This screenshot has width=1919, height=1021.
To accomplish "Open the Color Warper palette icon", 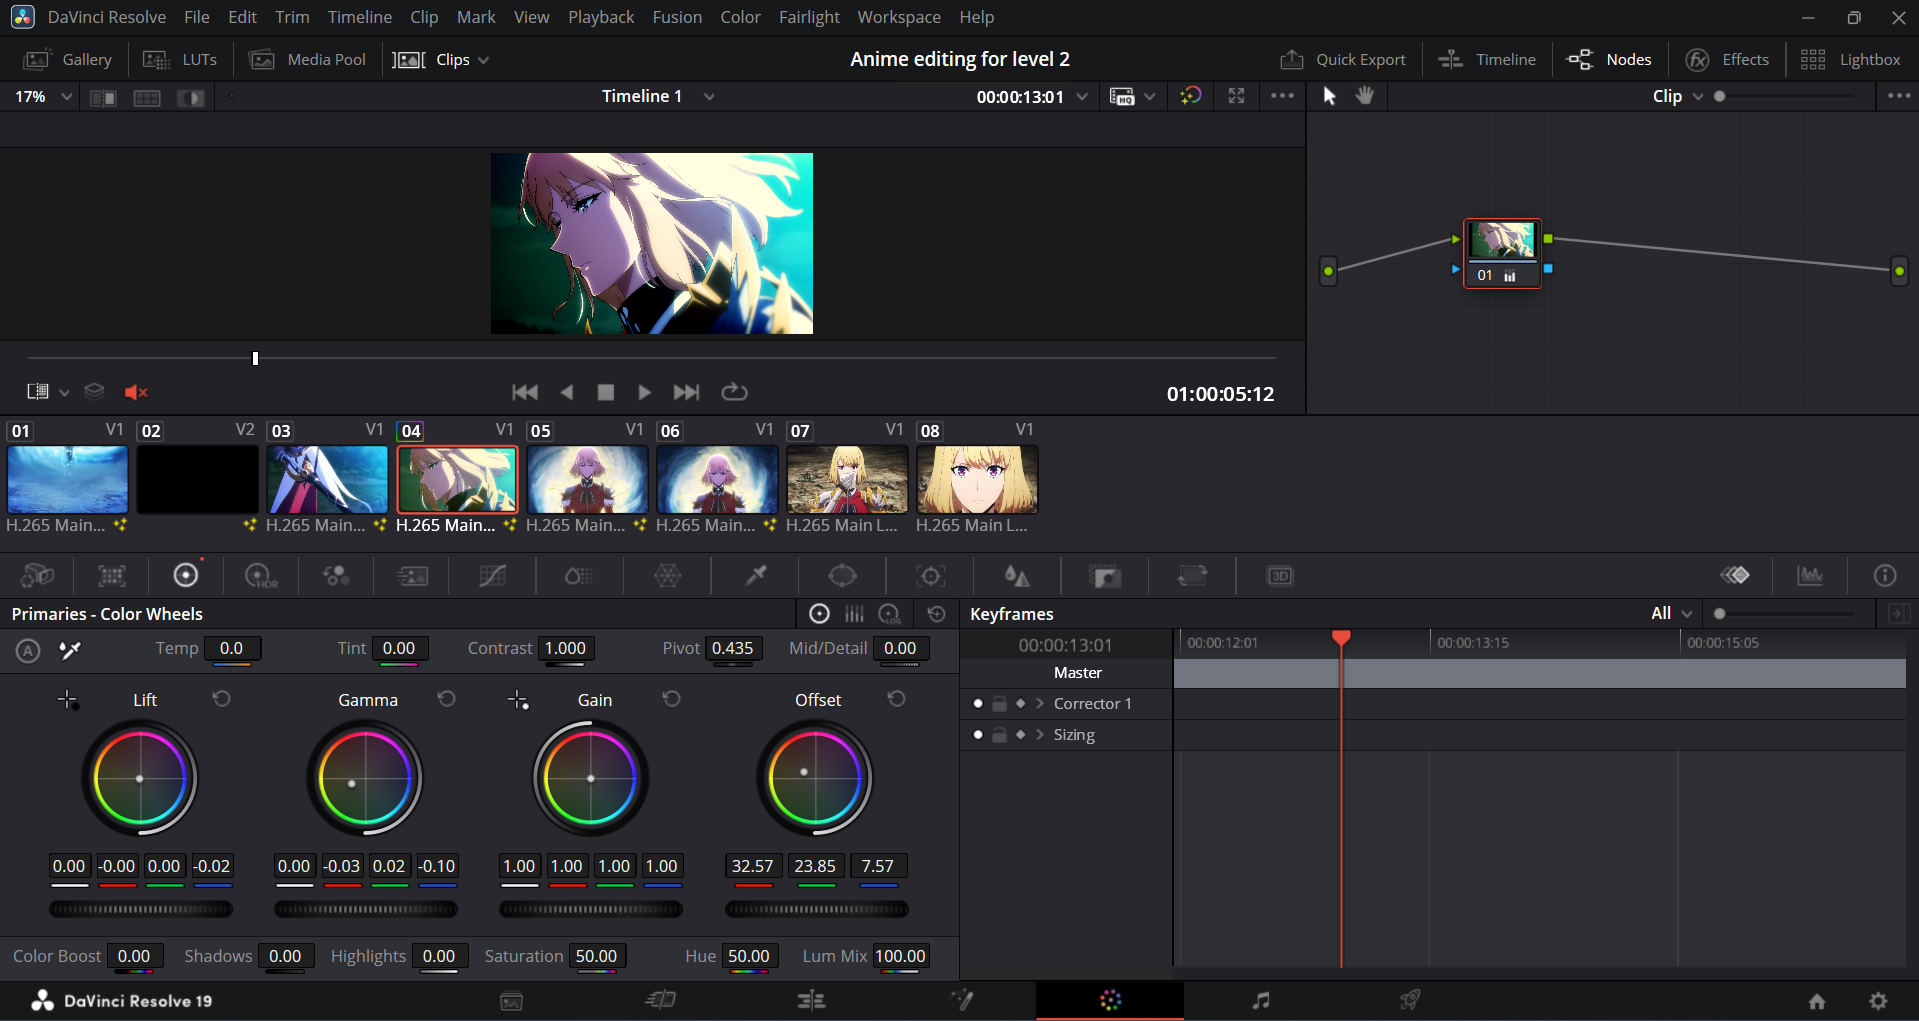I will (667, 576).
